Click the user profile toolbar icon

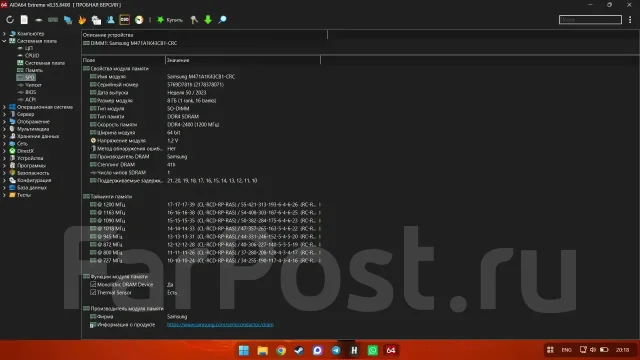pyautogui.click(x=111, y=20)
